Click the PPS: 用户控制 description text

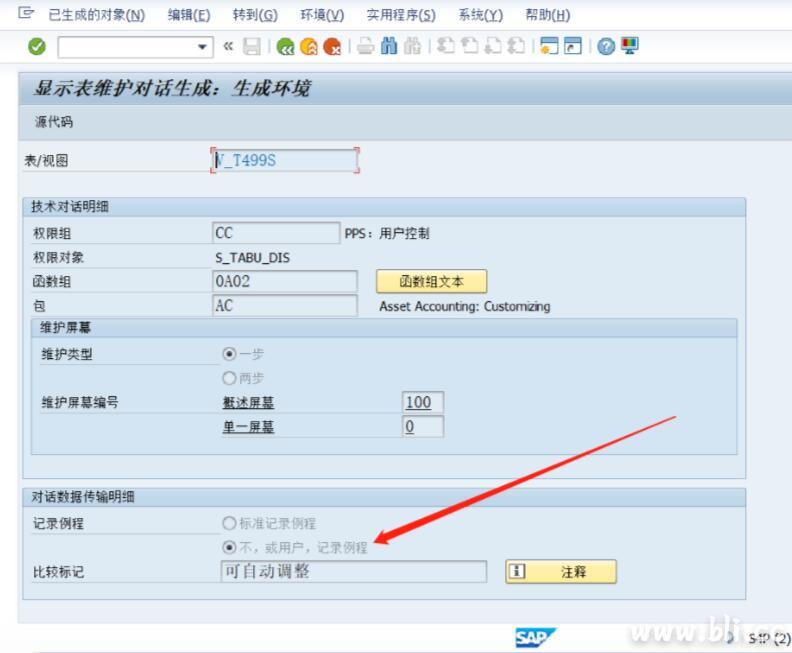(x=387, y=233)
